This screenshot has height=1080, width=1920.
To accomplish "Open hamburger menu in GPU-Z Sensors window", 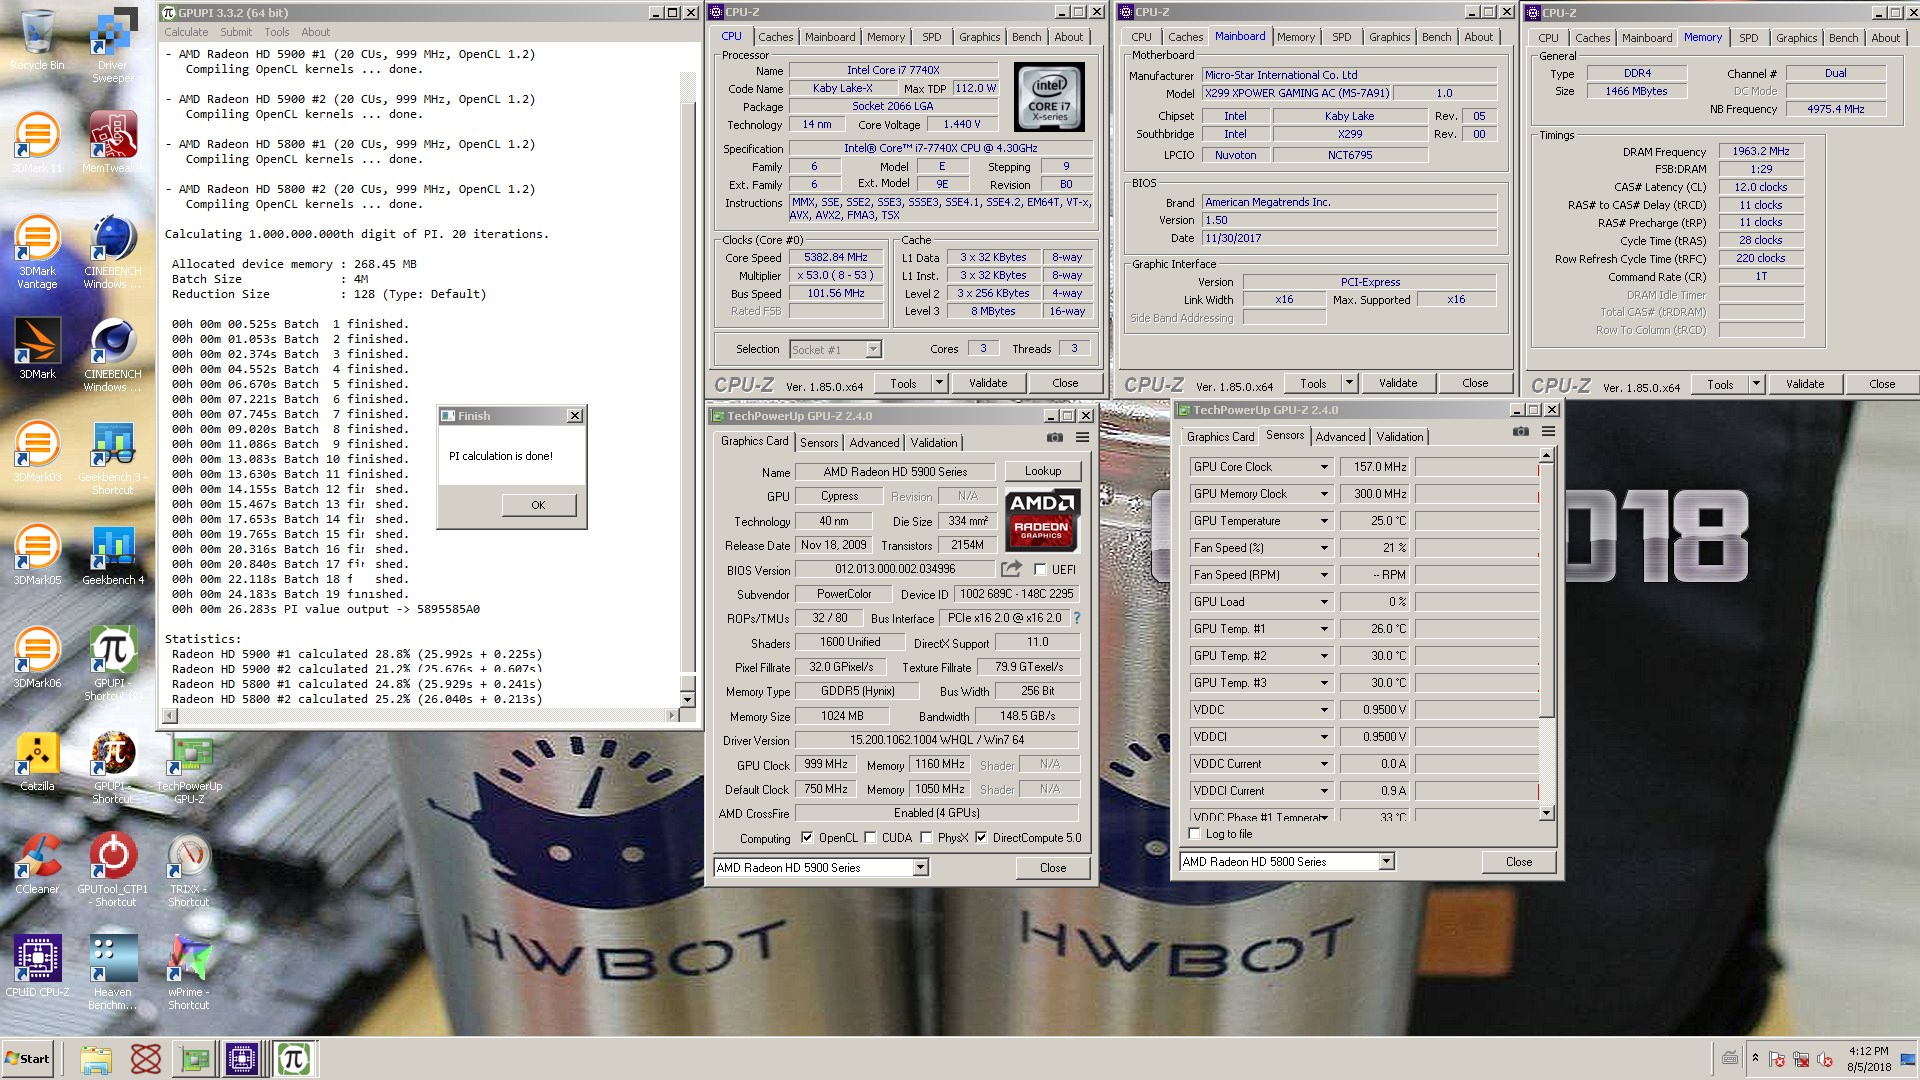I will (1548, 432).
